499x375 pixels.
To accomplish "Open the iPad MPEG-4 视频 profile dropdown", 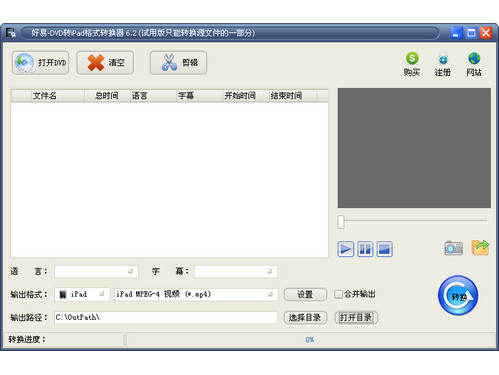I will 196,294.
